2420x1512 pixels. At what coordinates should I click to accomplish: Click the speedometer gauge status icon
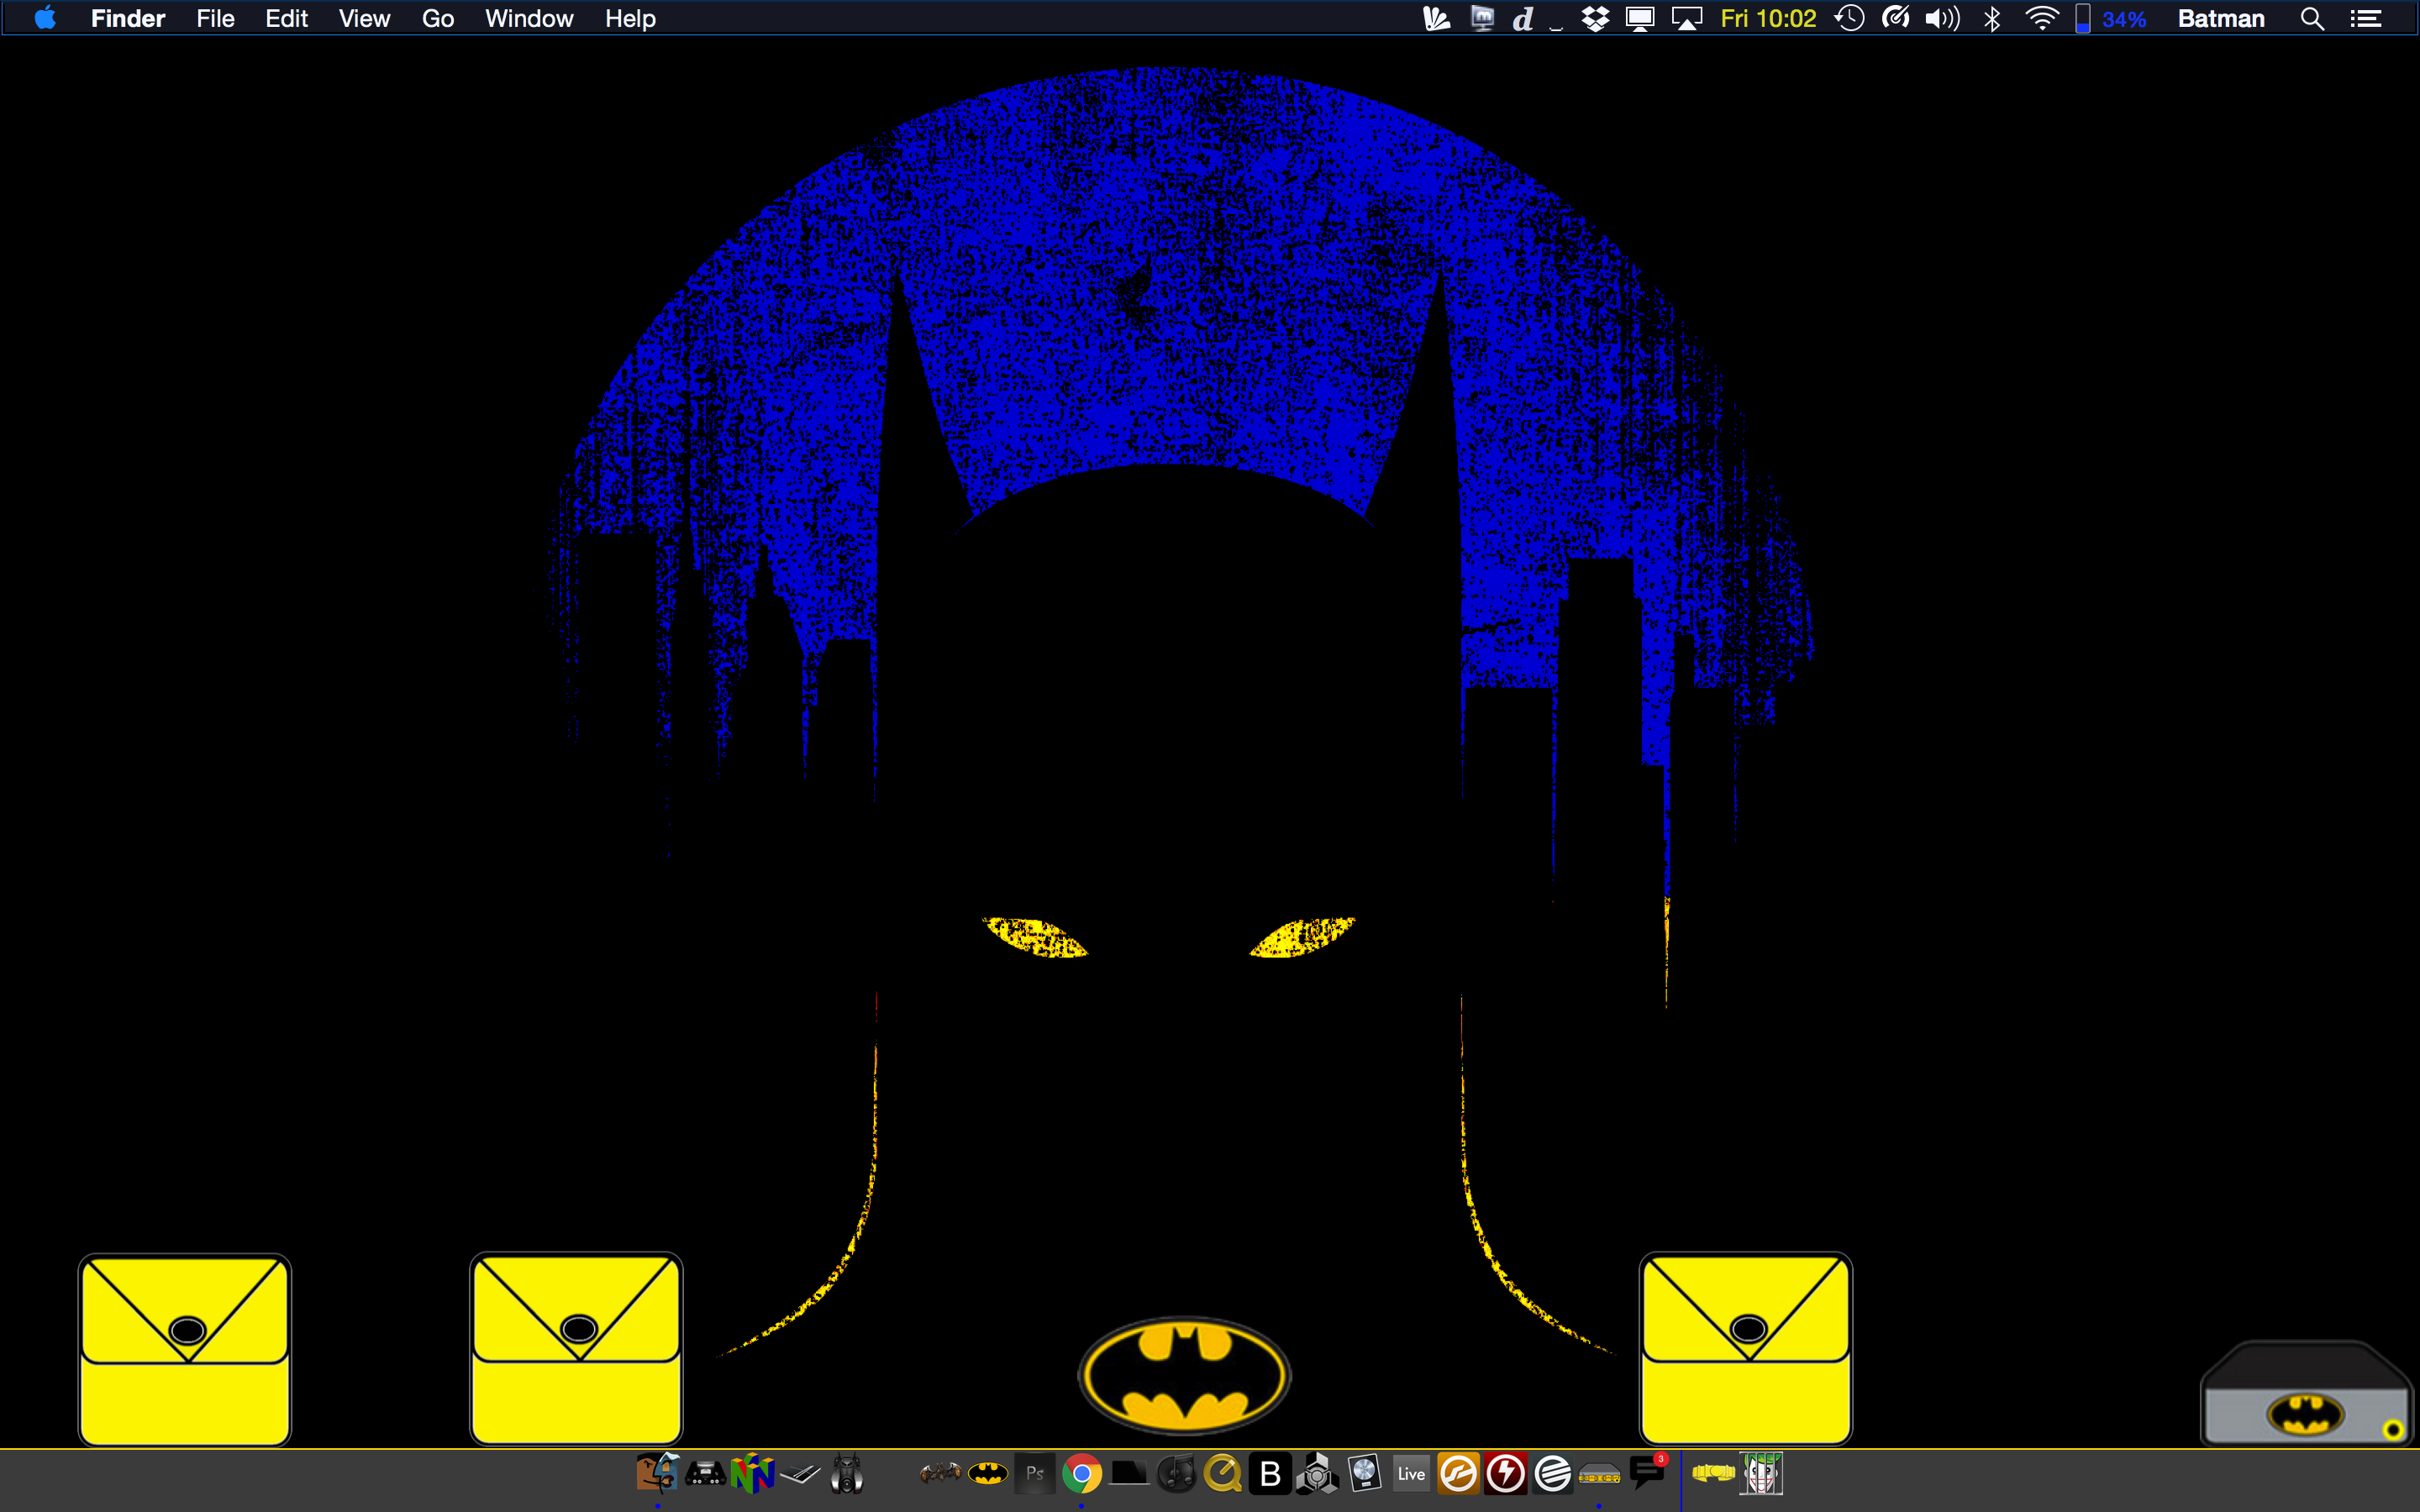pyautogui.click(x=1895, y=18)
